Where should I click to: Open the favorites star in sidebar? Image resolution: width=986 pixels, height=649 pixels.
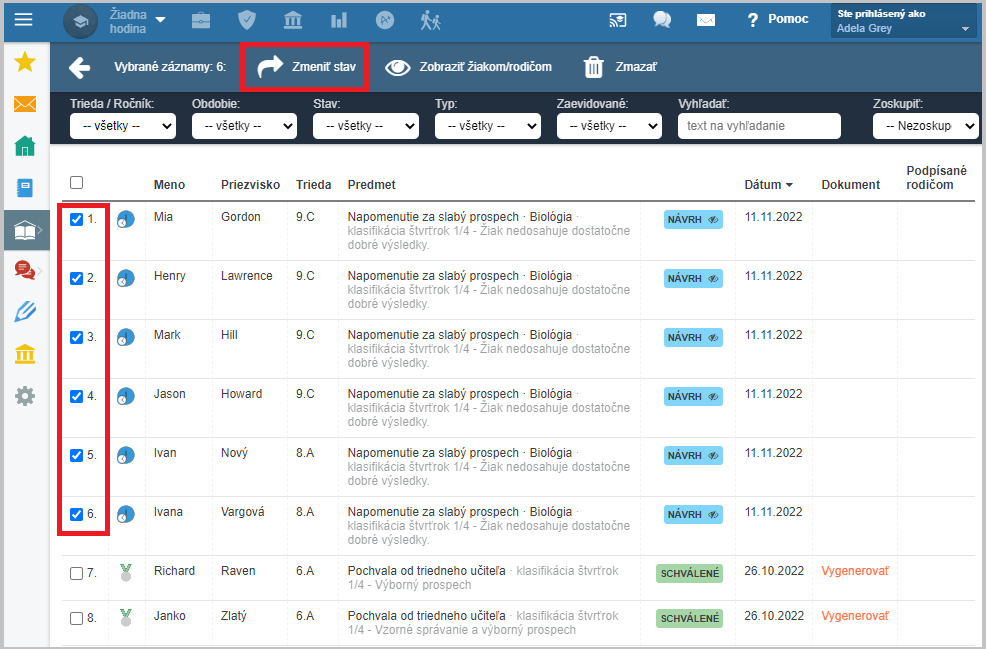25,62
